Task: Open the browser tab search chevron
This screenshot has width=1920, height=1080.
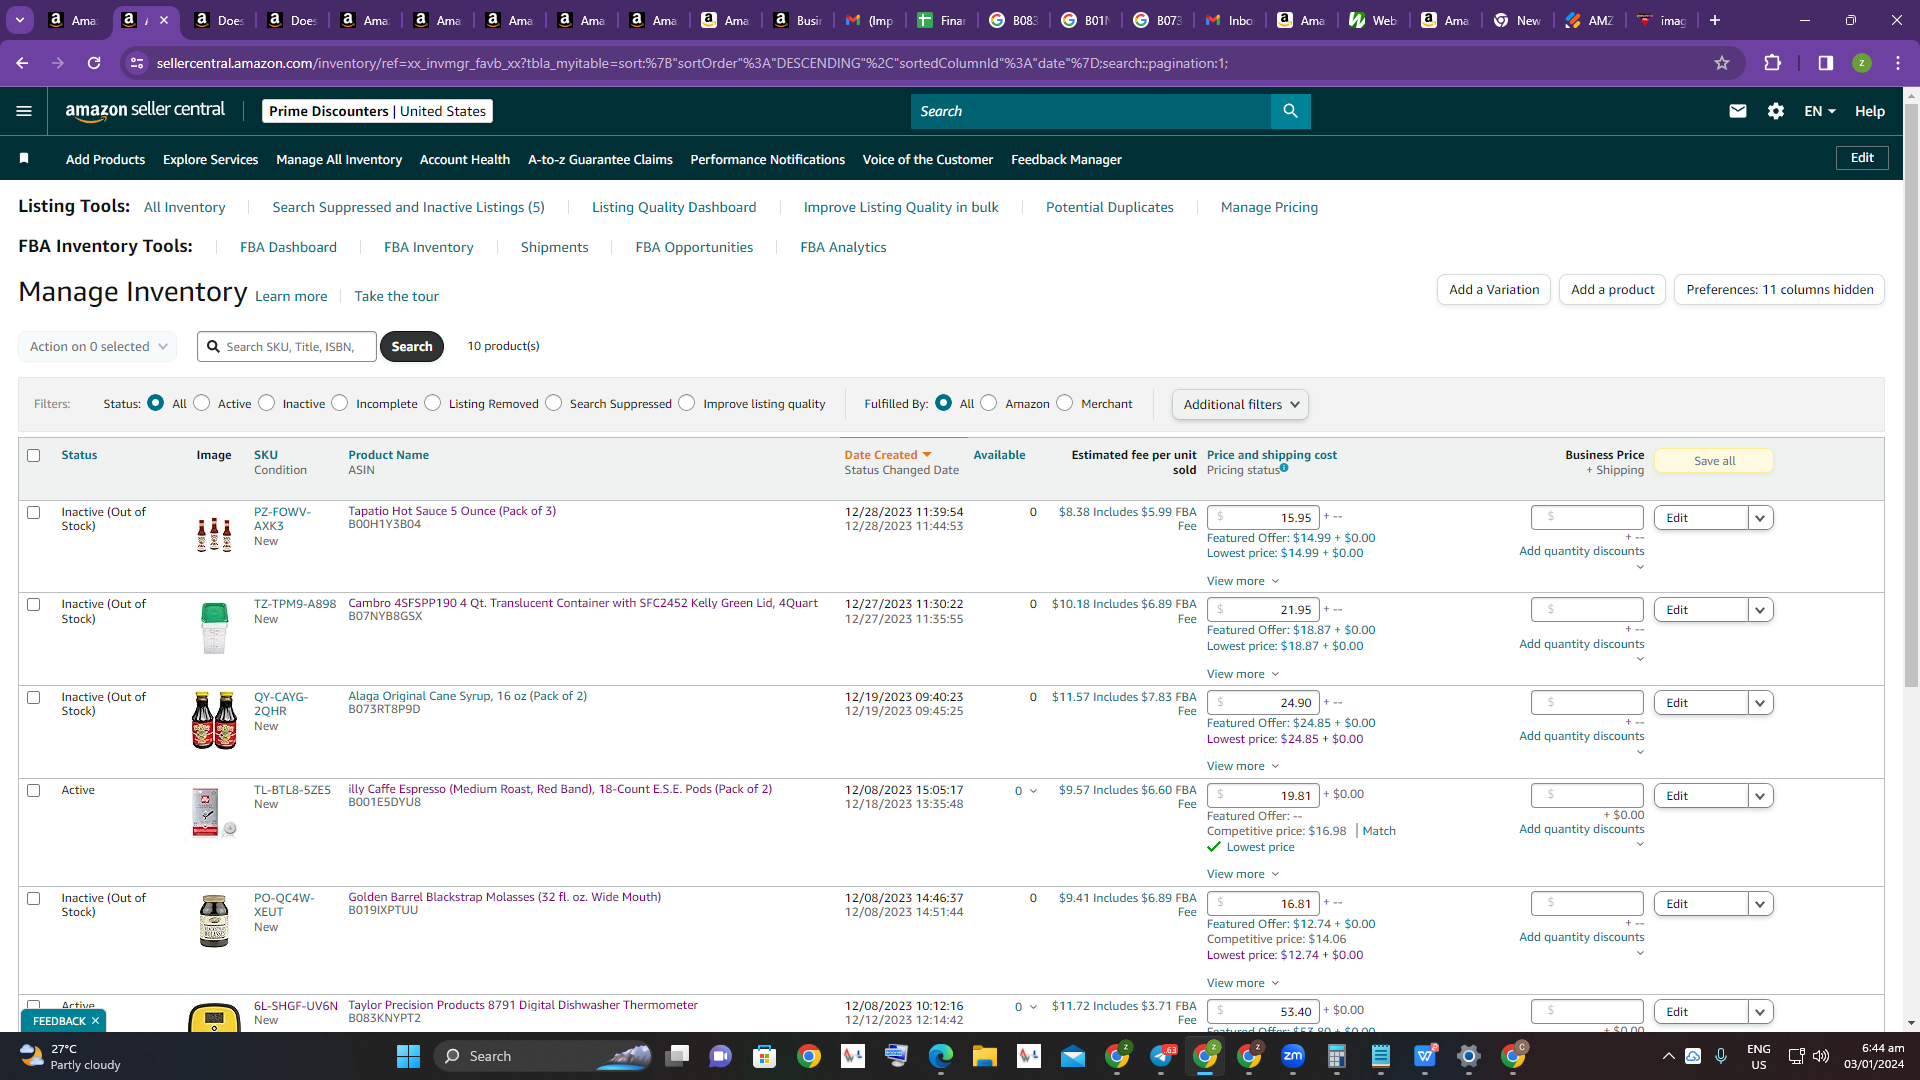Action: [x=20, y=20]
